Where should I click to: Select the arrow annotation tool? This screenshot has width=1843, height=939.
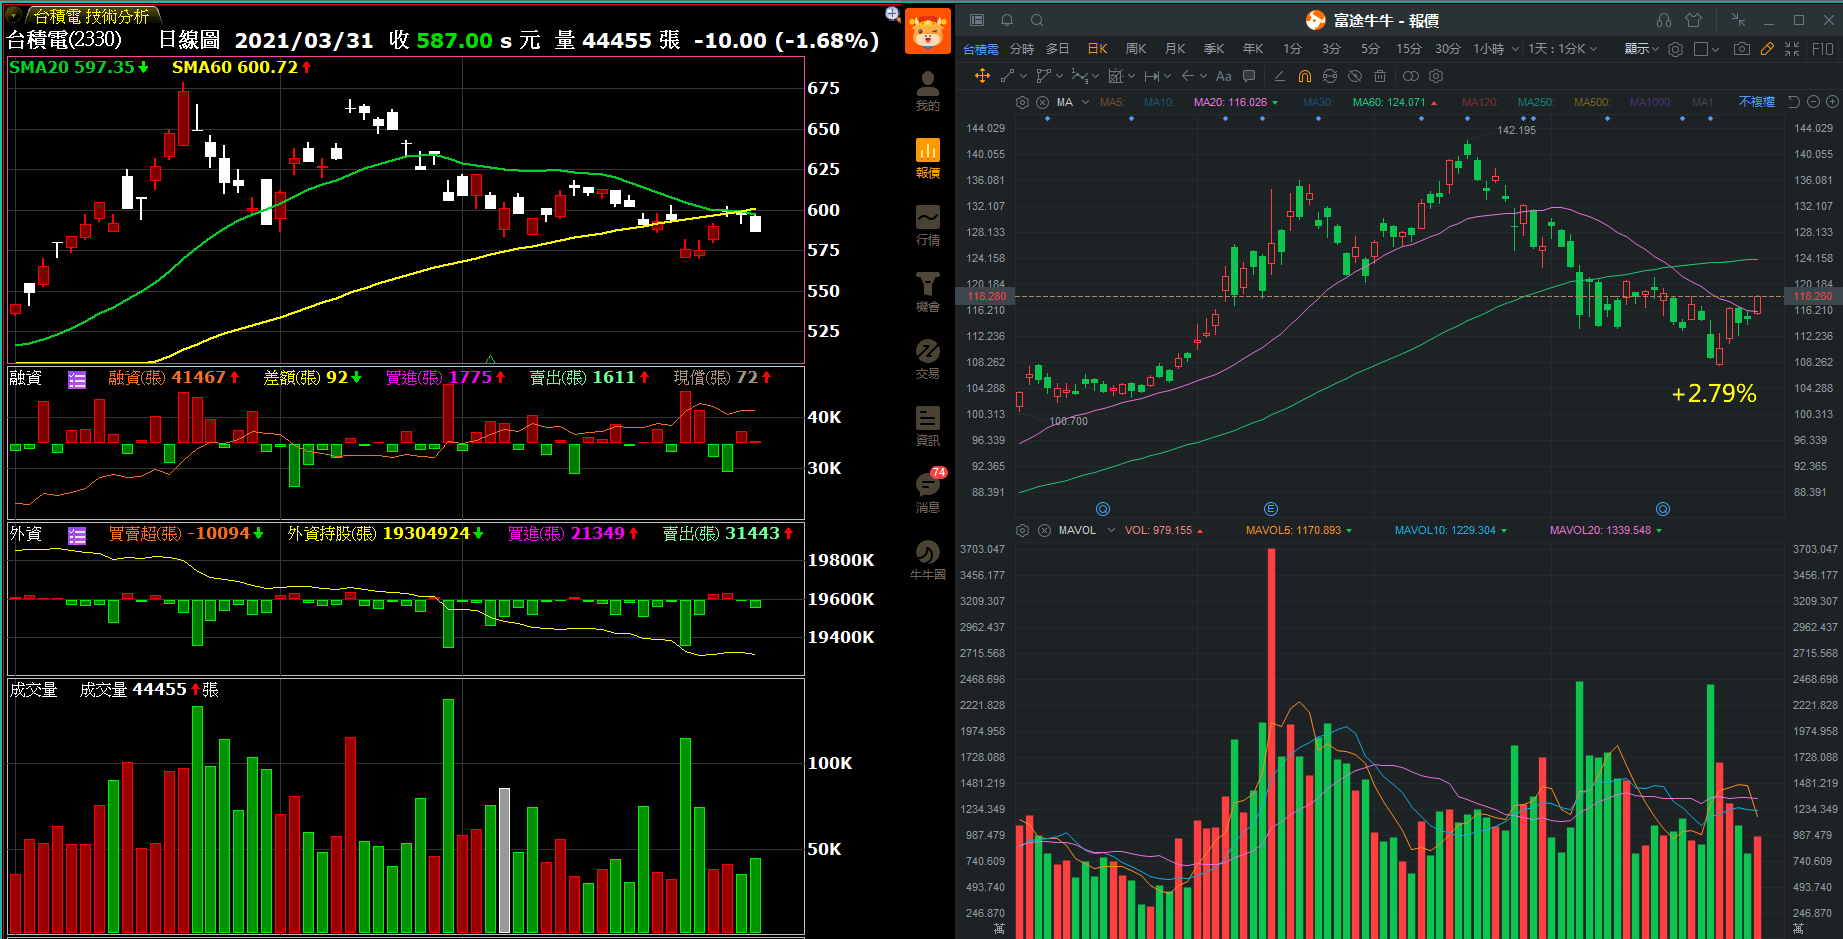tap(1188, 76)
